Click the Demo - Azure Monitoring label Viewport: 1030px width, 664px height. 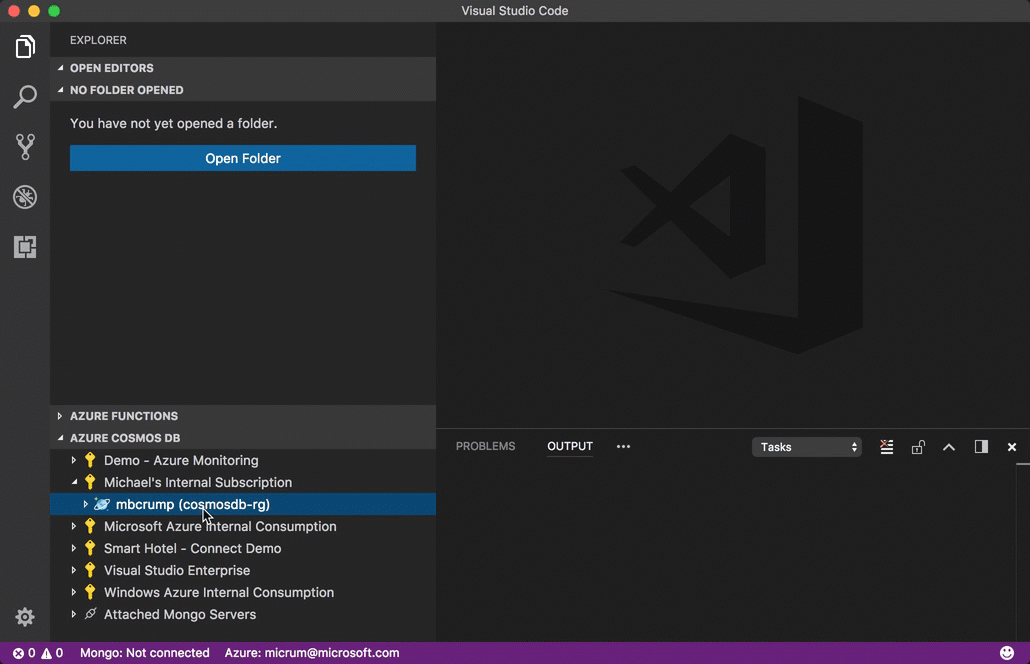coord(181,460)
